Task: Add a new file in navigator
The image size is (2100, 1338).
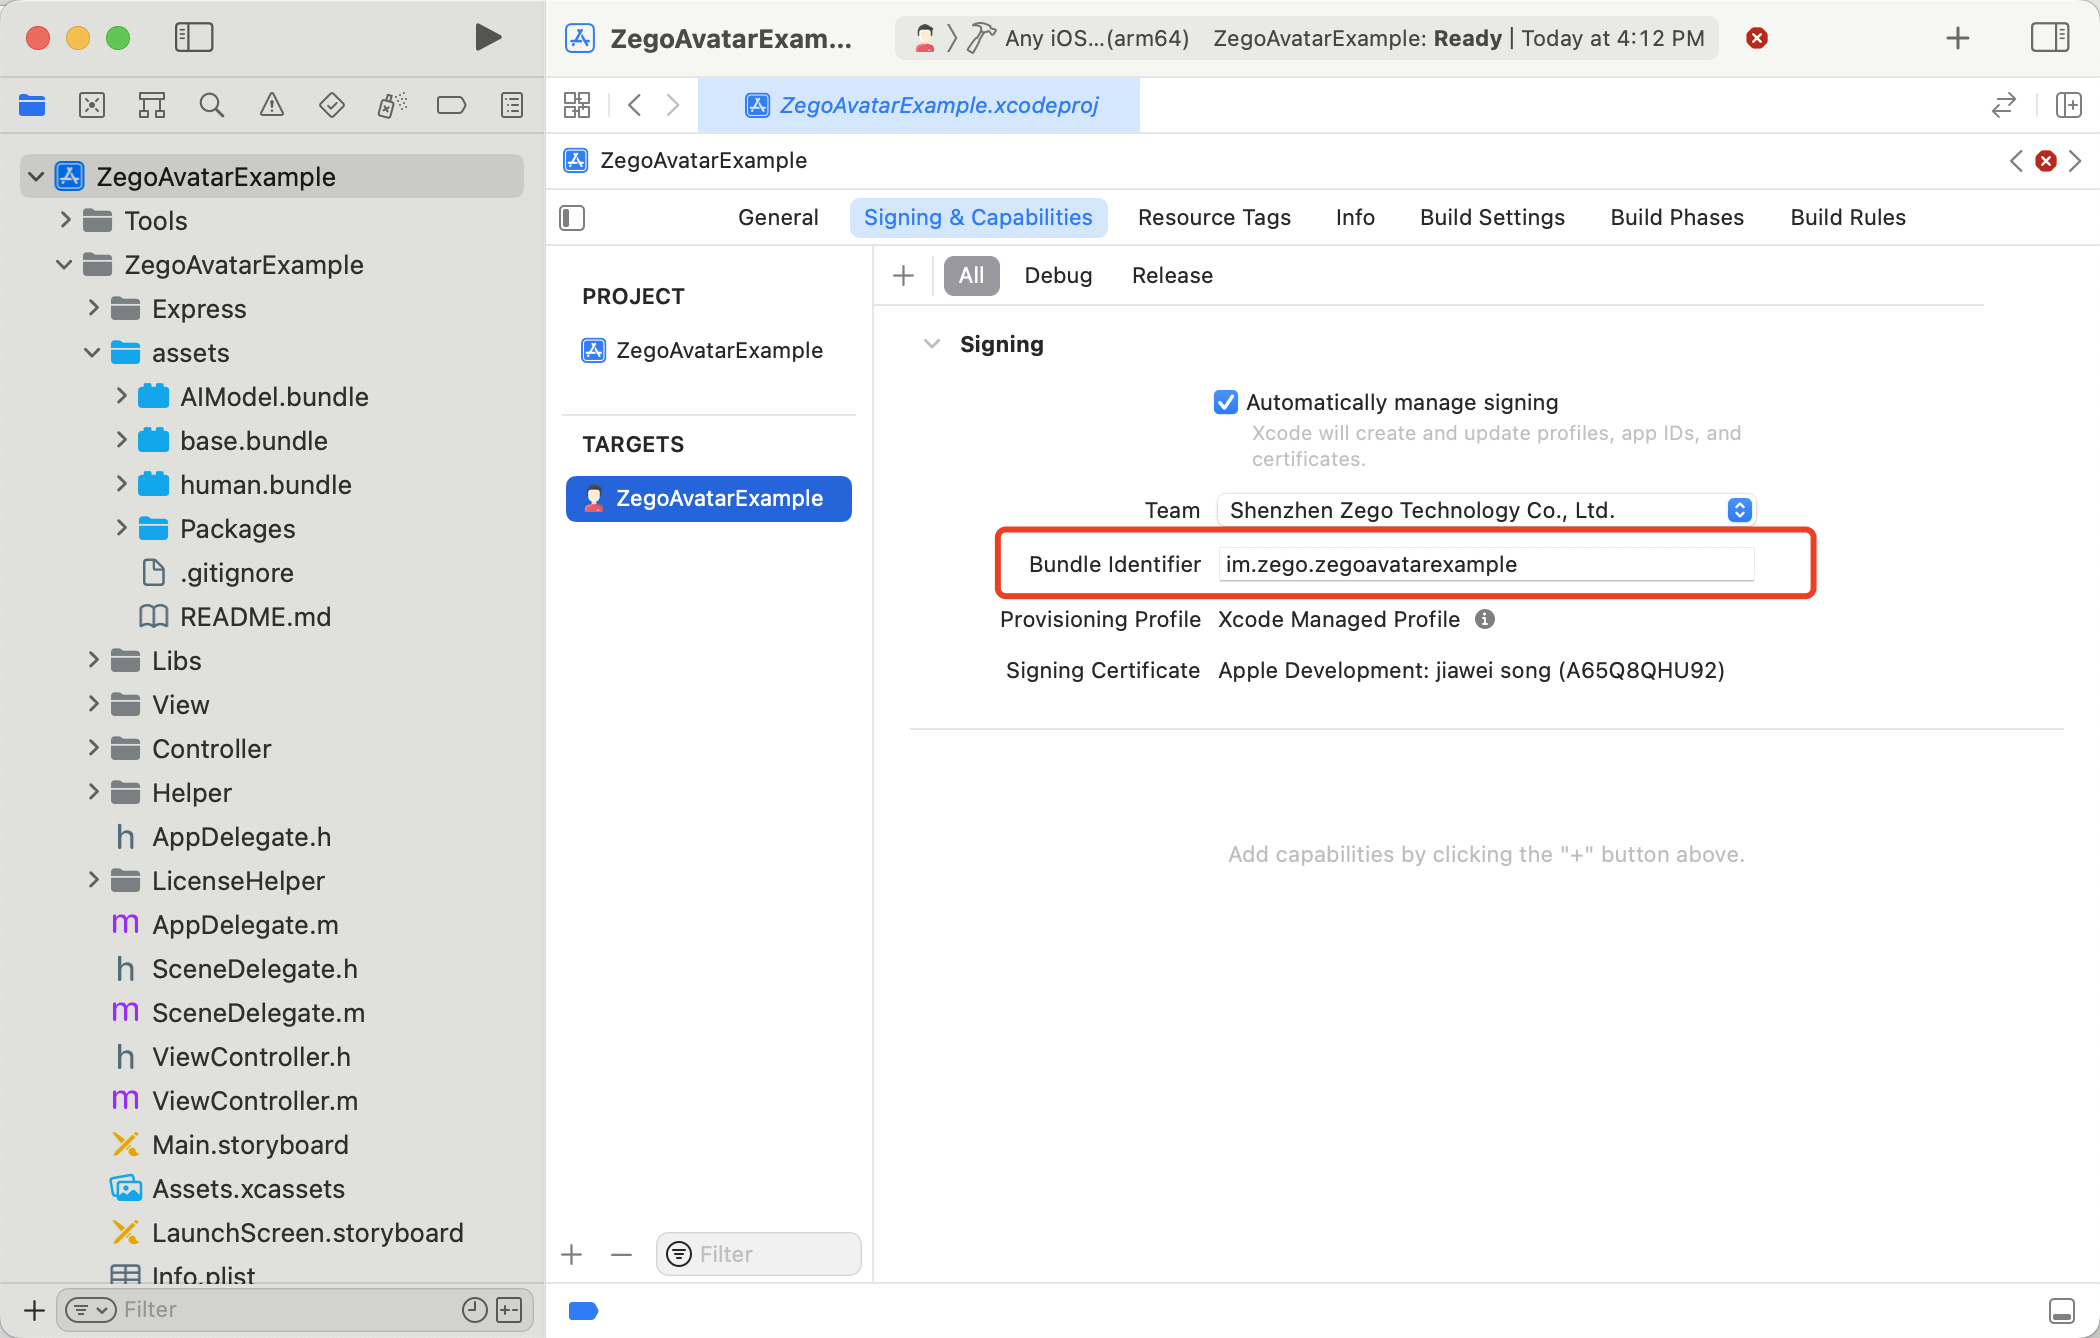Action: 34,1310
